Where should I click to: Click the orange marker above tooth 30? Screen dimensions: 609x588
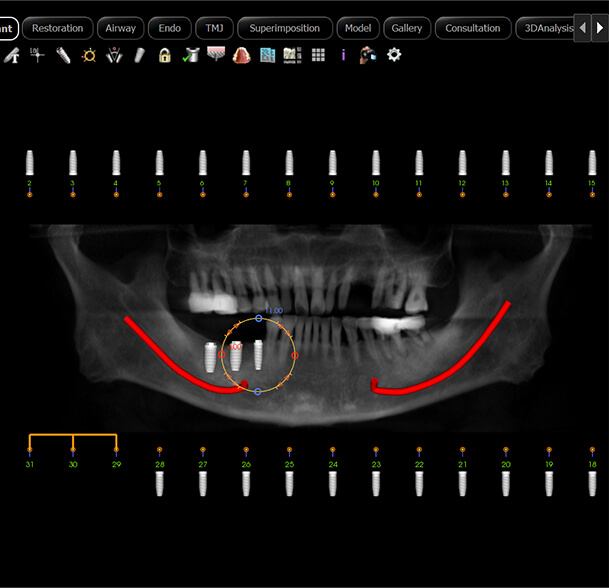(x=73, y=451)
